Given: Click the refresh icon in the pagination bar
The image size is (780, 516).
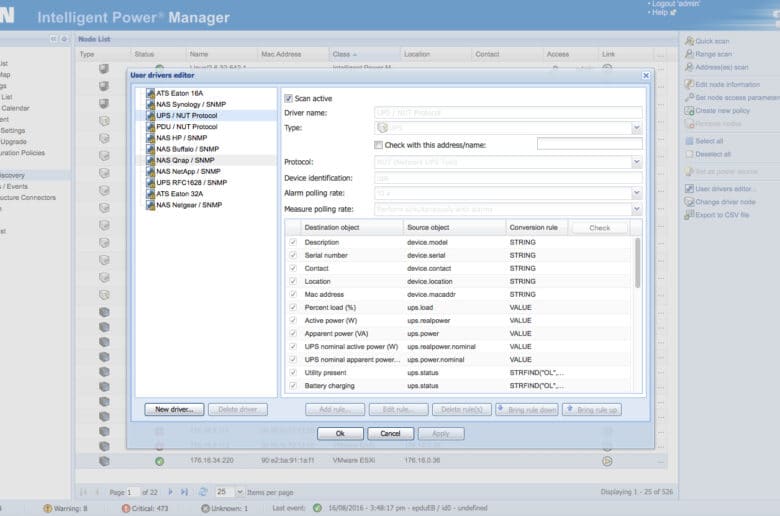Looking at the screenshot, I should pos(203,492).
